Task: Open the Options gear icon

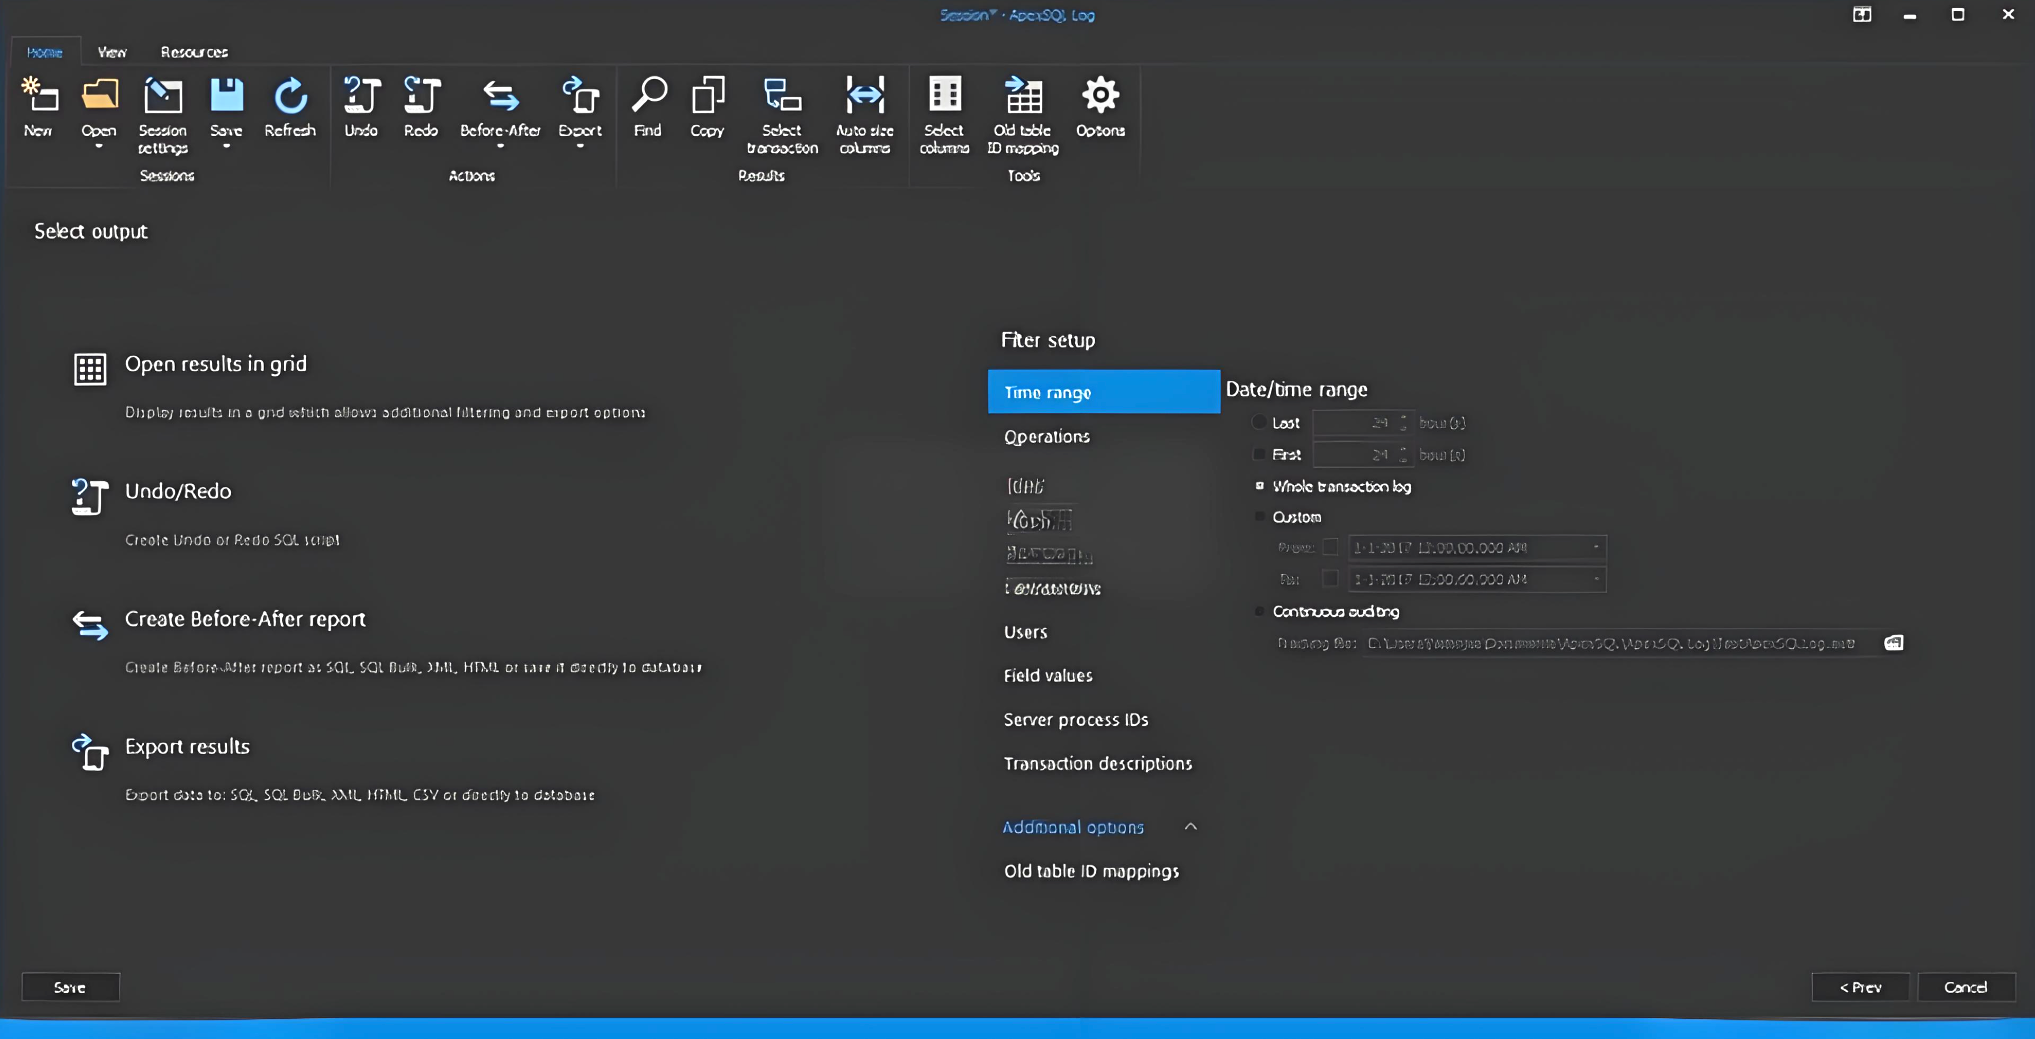Action: pos(1100,95)
